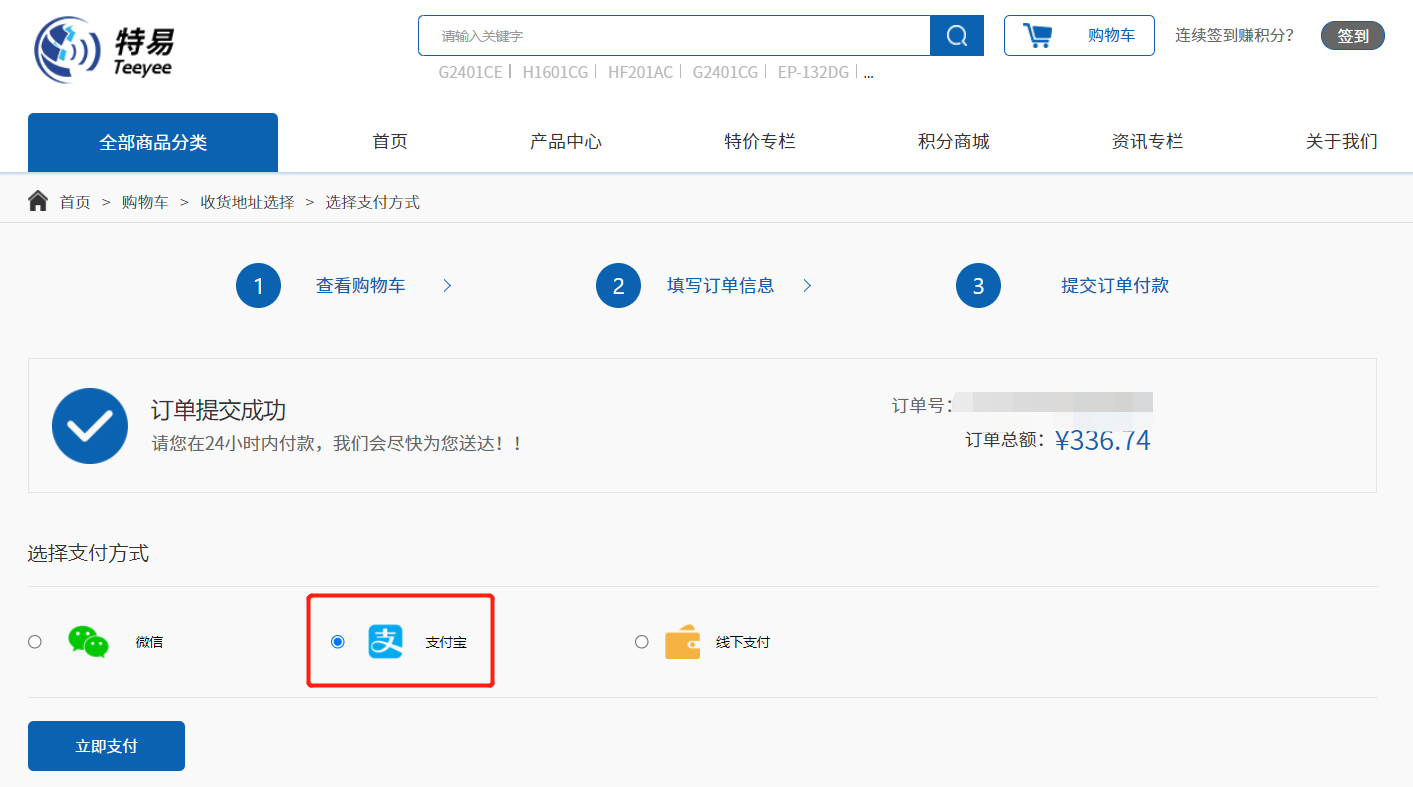Click the WeChat pay logo
Screen dimensions: 1413x787
pyautogui.click(x=88, y=642)
